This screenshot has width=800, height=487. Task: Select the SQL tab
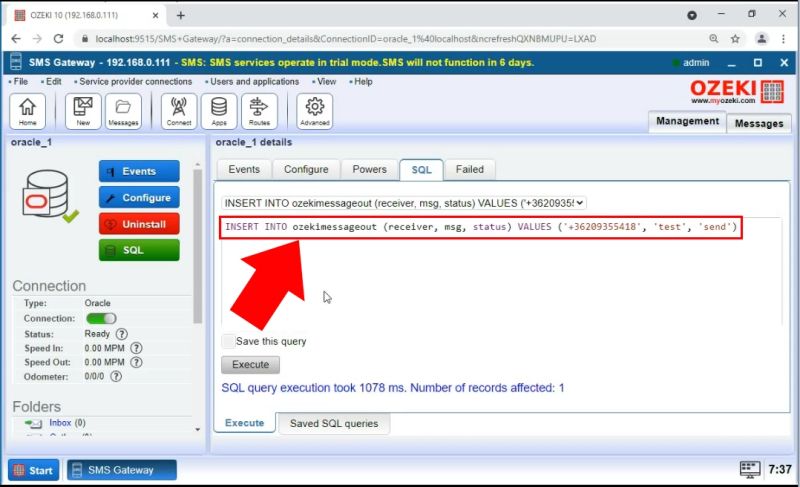point(421,170)
